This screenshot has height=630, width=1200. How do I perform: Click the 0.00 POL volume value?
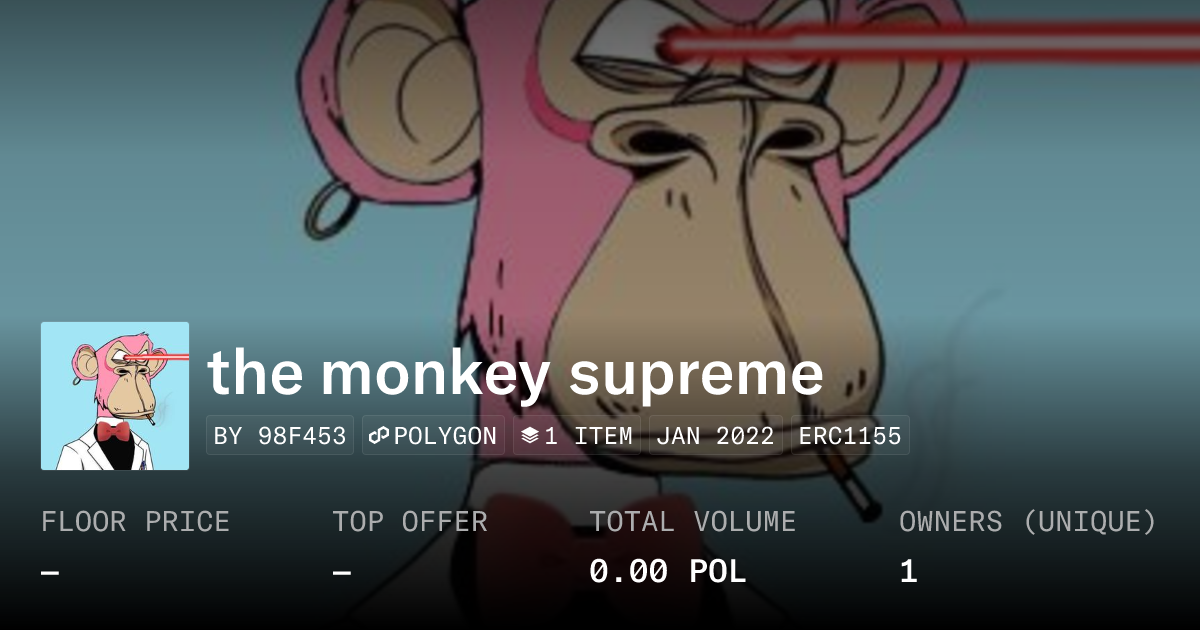point(668,572)
